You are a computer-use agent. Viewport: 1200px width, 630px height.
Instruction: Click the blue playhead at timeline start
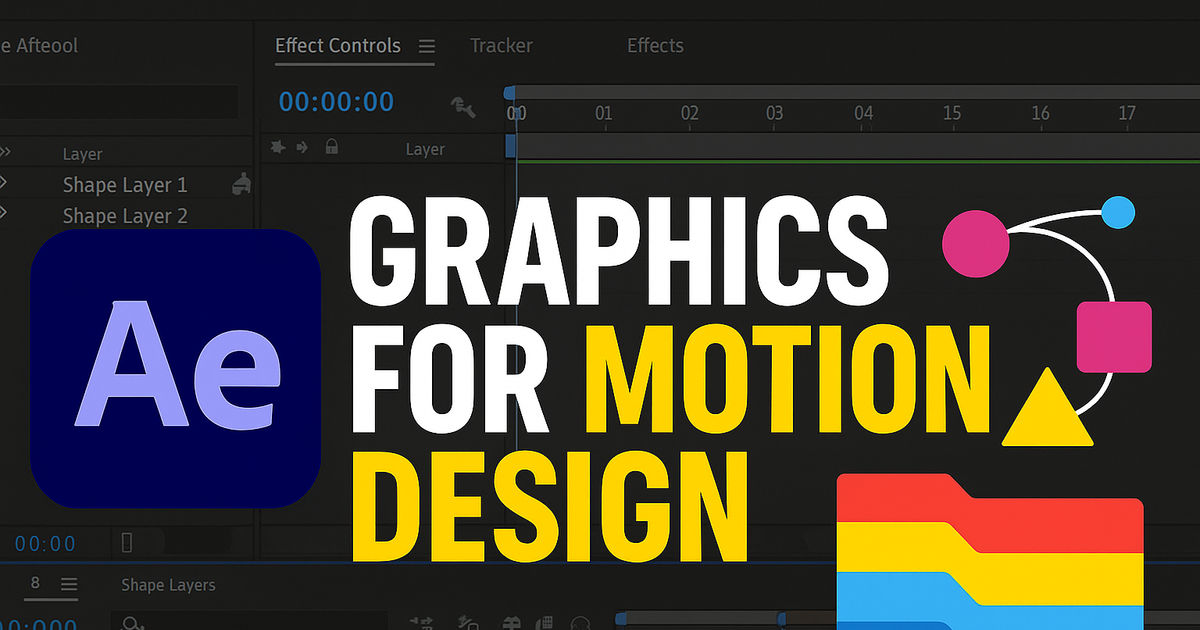click(x=510, y=93)
